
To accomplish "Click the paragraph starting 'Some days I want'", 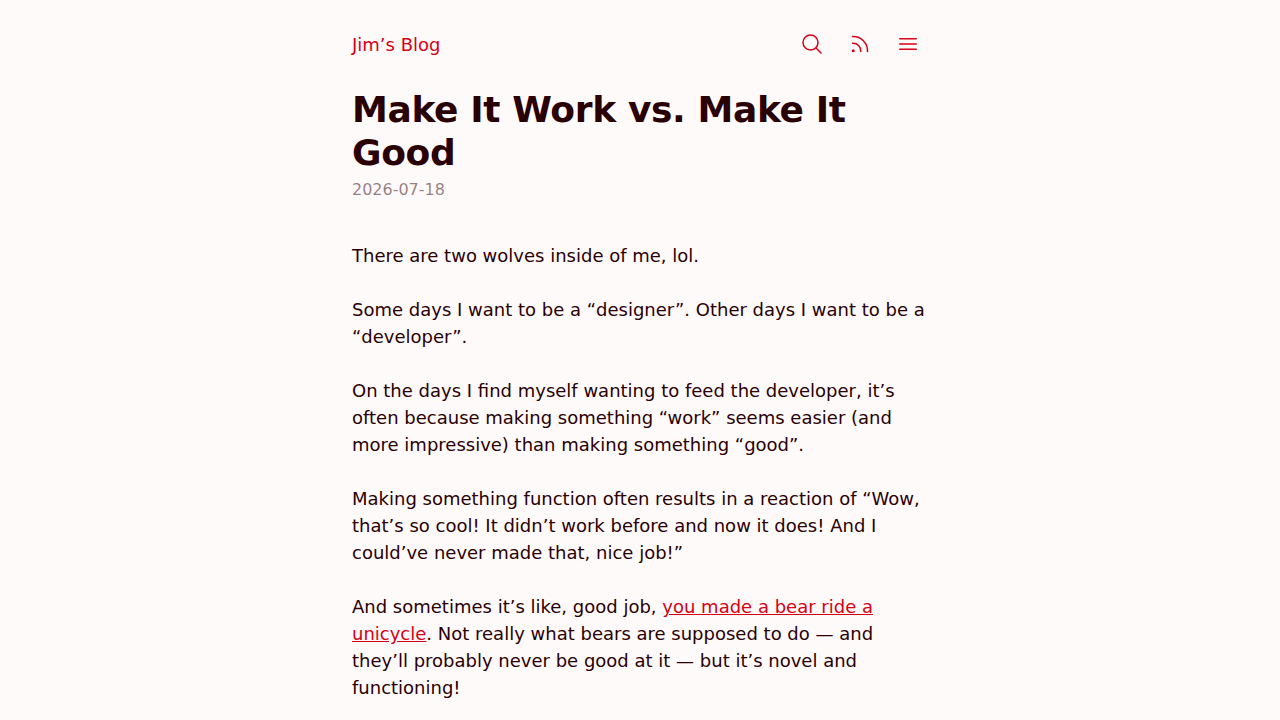I will (x=638, y=323).
